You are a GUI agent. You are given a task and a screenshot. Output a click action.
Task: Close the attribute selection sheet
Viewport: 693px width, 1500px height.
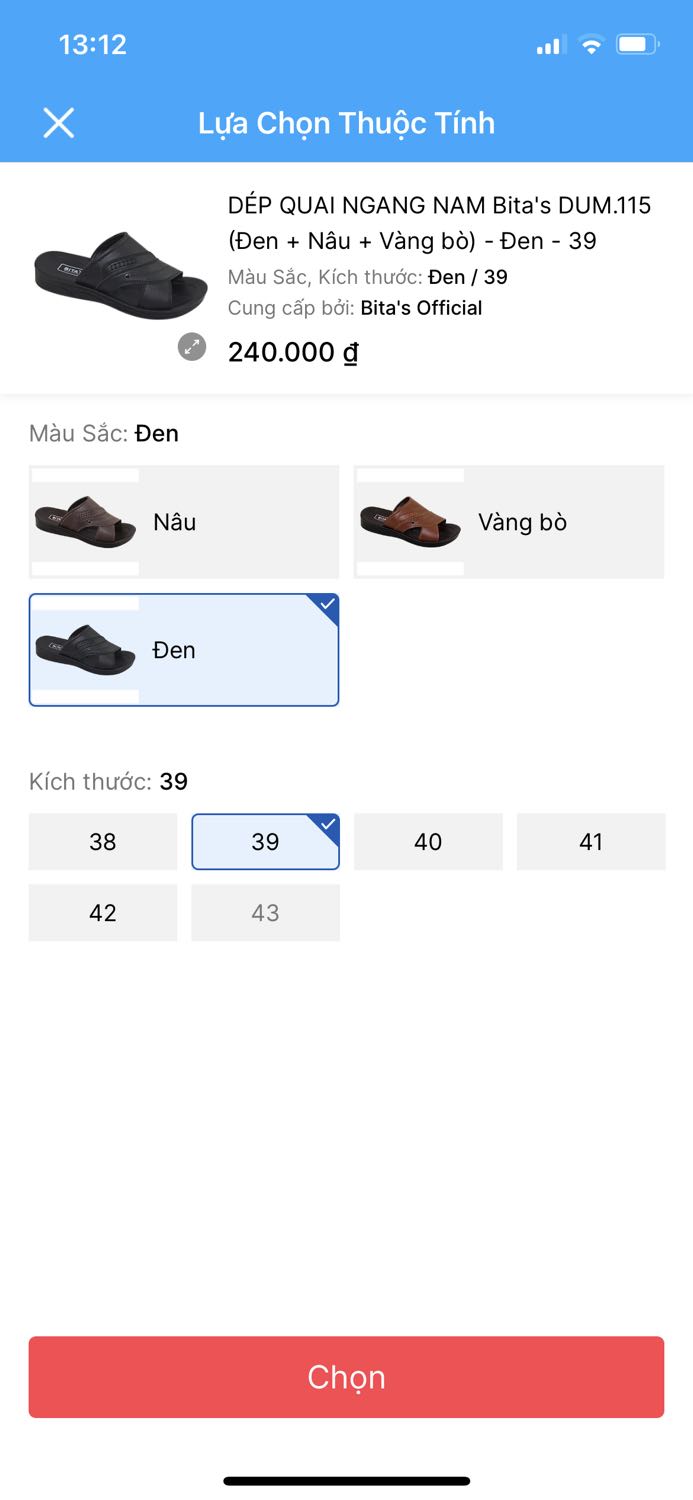(x=59, y=123)
